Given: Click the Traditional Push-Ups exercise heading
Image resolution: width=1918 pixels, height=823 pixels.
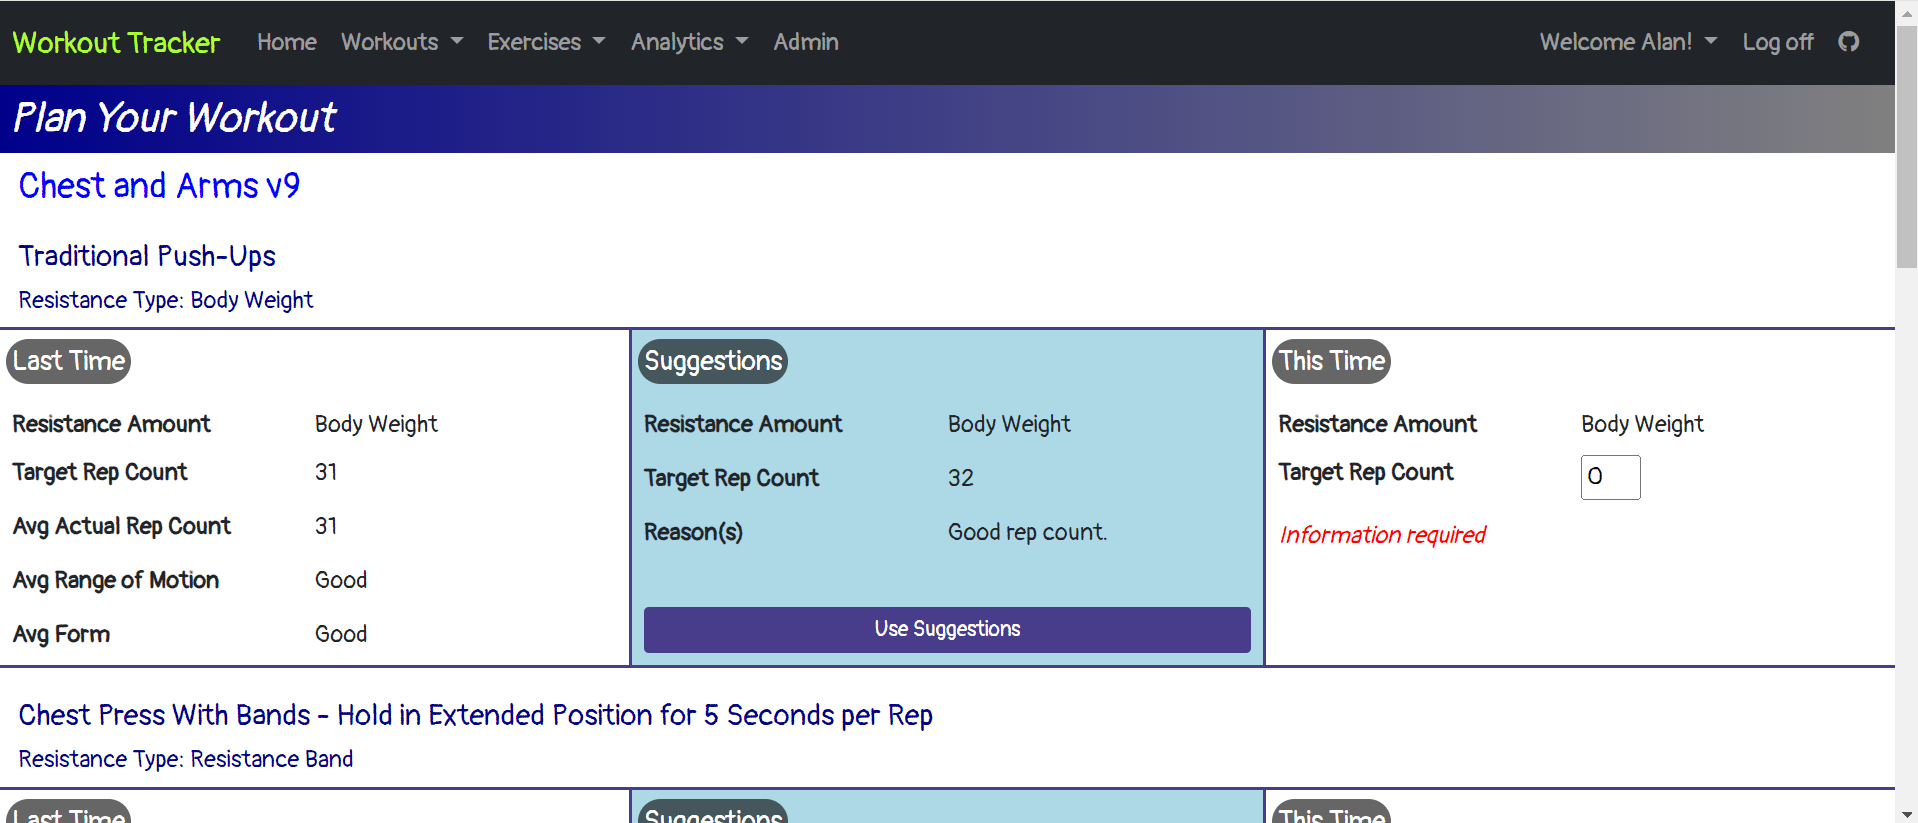Looking at the screenshot, I should click(147, 256).
